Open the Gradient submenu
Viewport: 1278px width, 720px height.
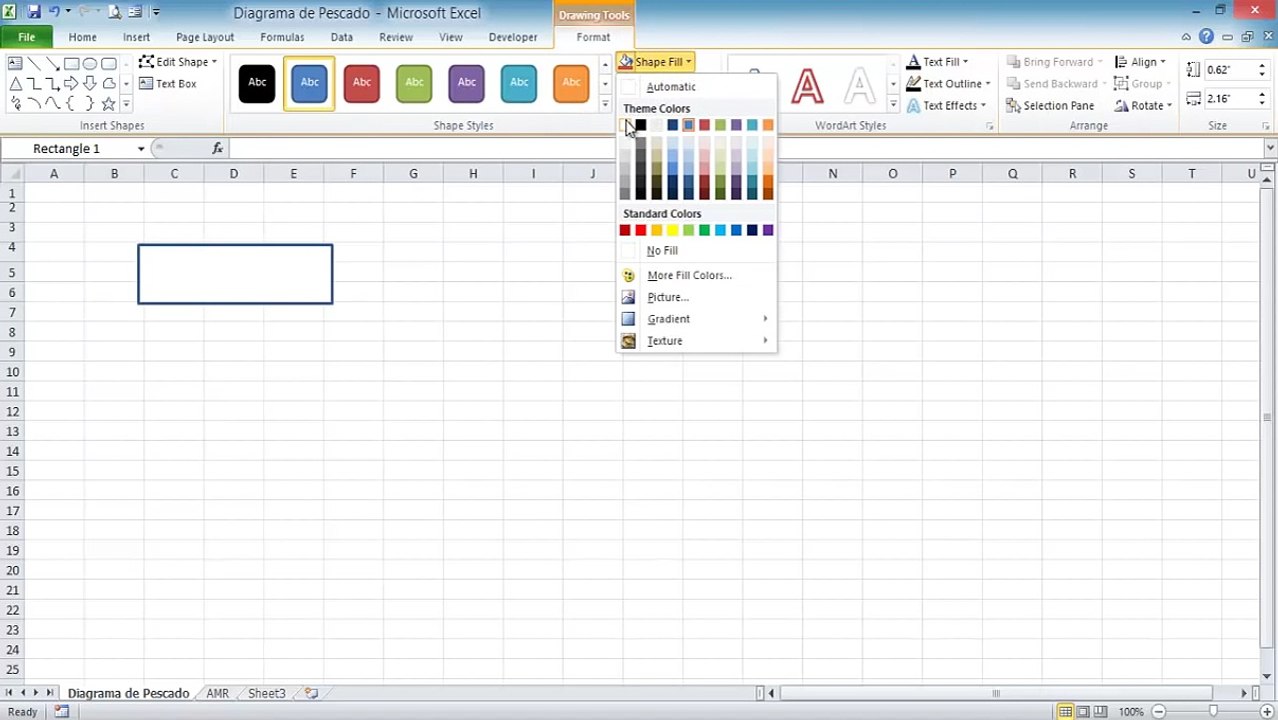[696, 319]
